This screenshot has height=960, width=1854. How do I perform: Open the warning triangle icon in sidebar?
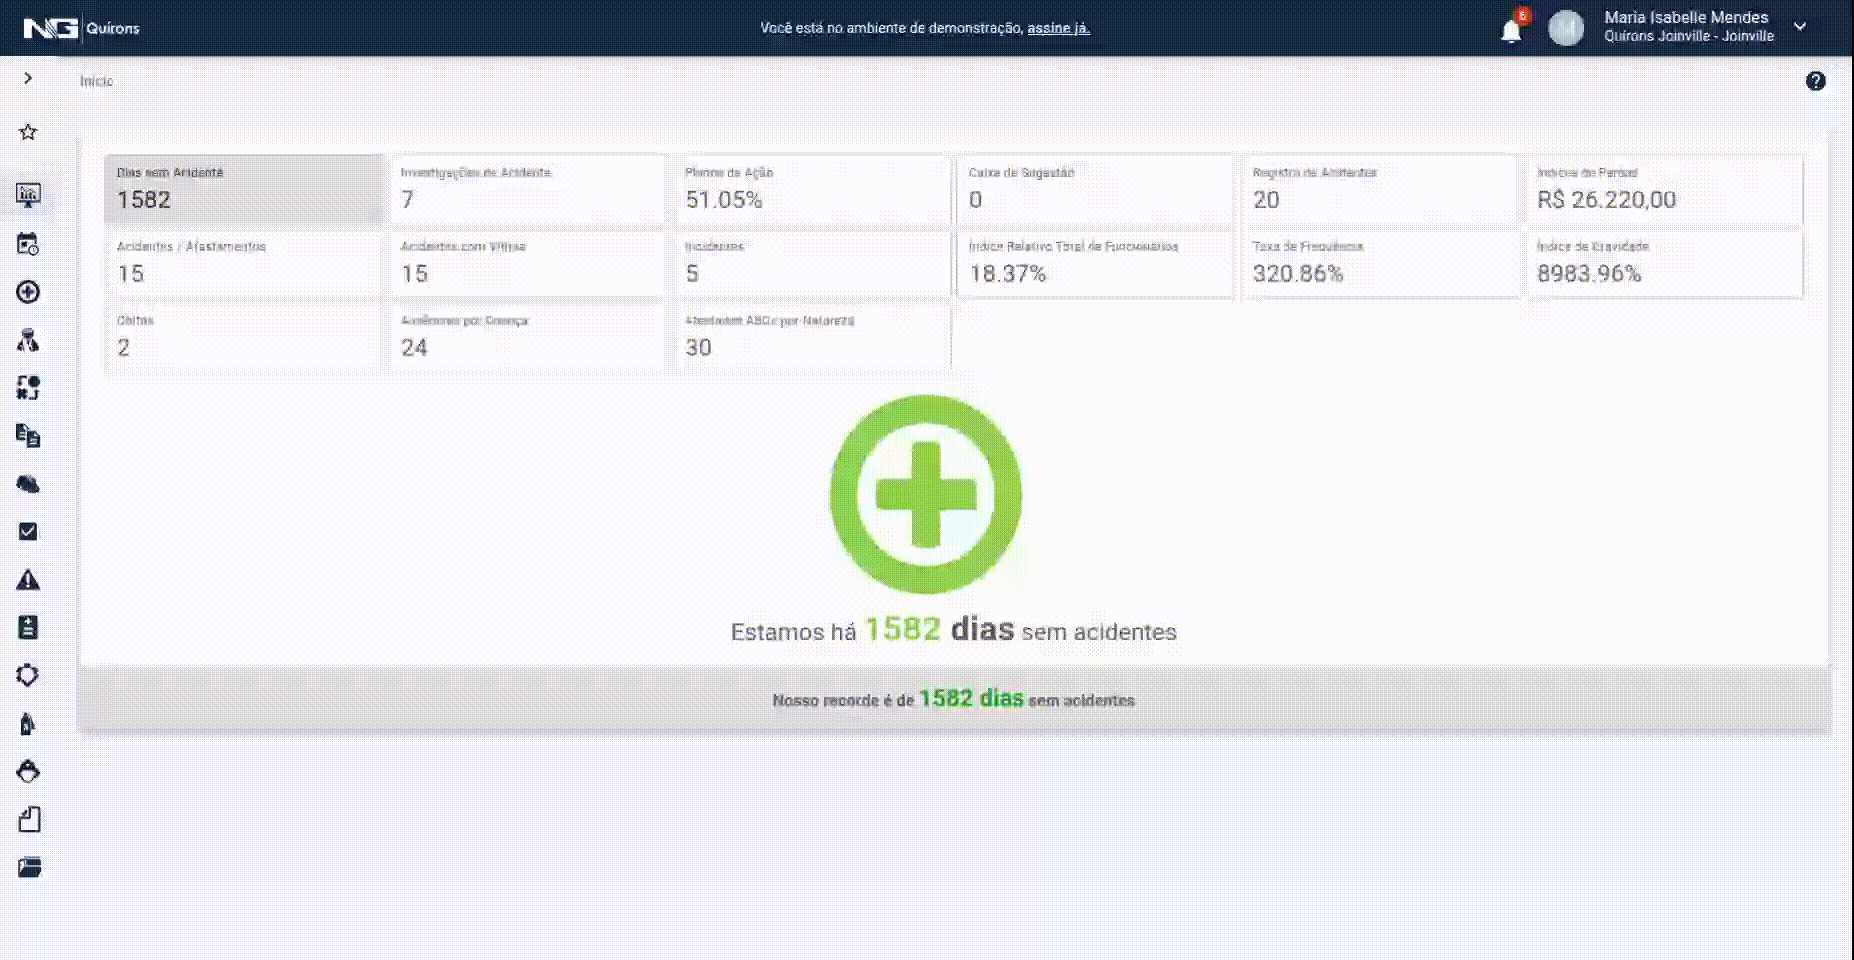28,580
